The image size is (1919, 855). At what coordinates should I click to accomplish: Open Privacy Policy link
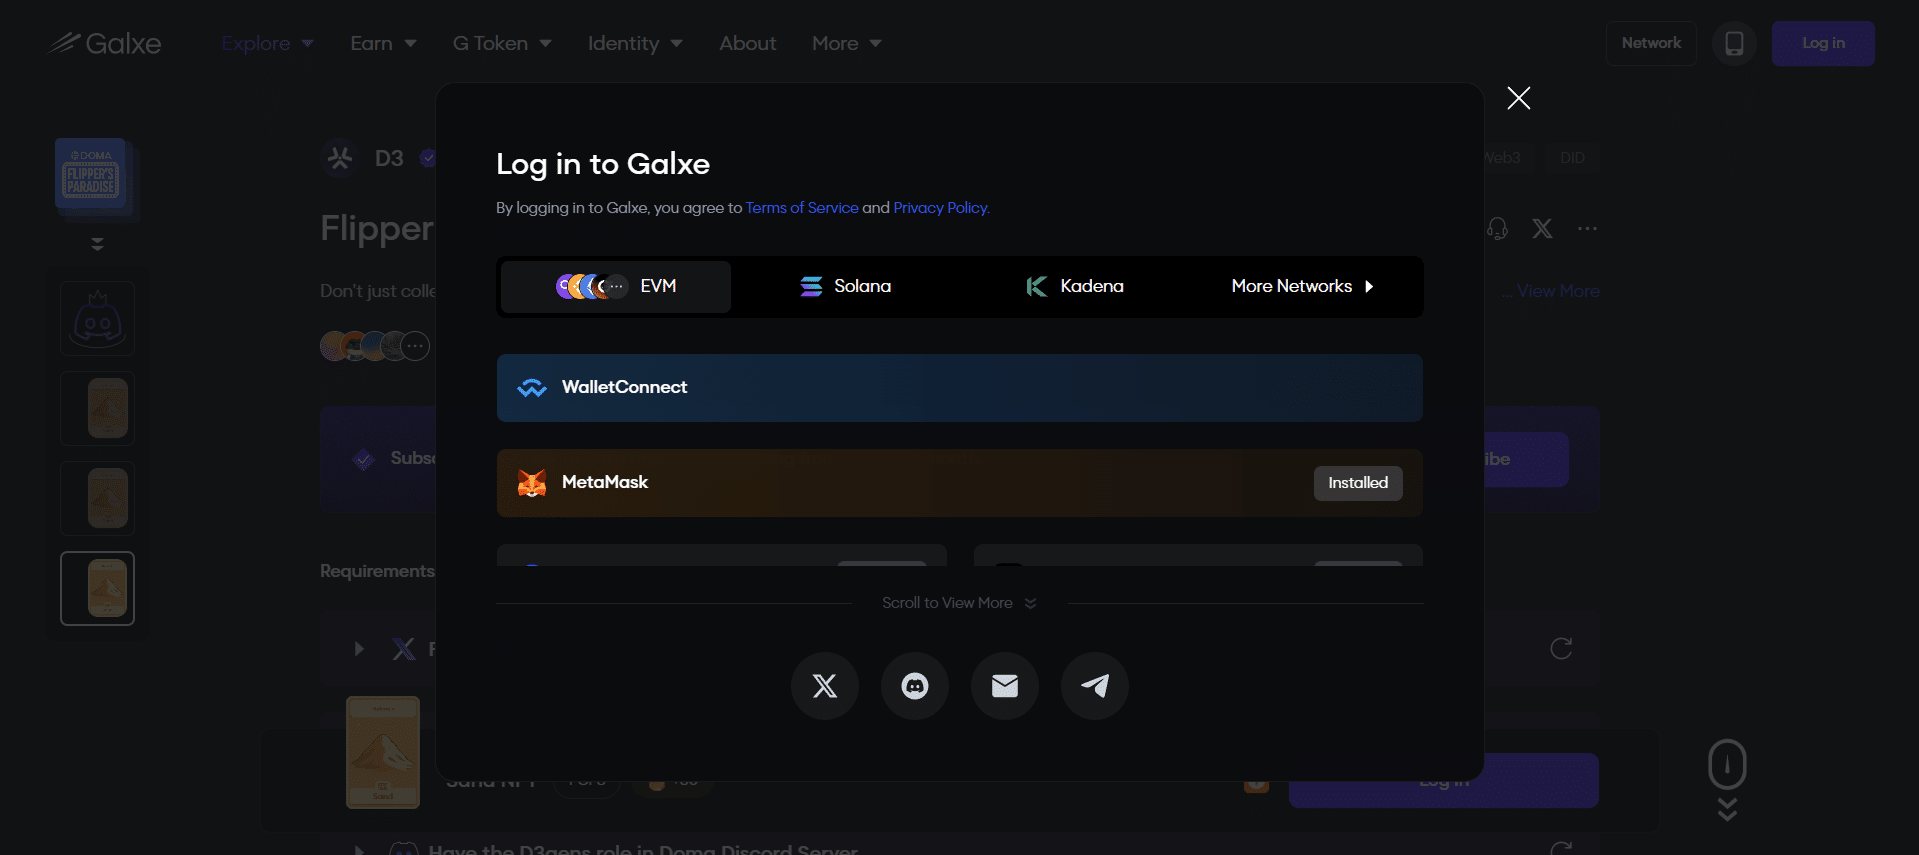pos(941,208)
